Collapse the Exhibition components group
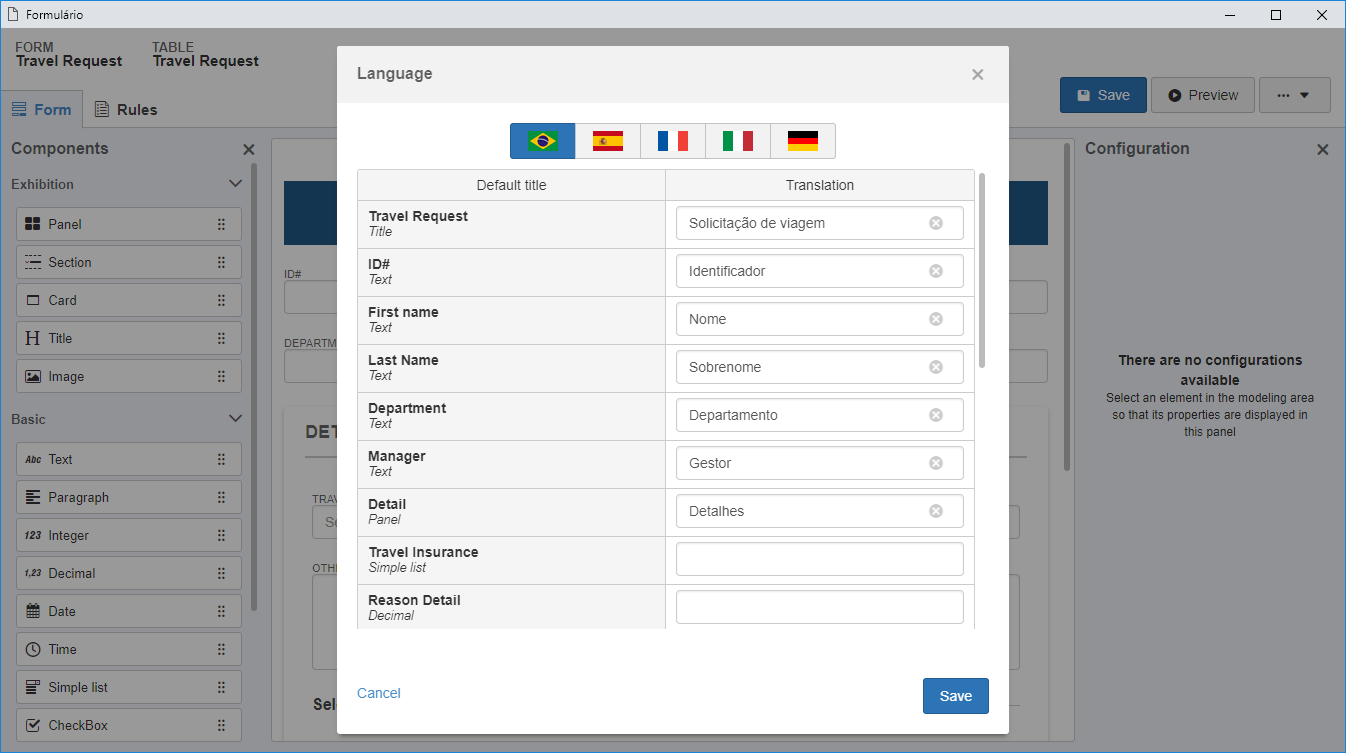 tap(235, 184)
